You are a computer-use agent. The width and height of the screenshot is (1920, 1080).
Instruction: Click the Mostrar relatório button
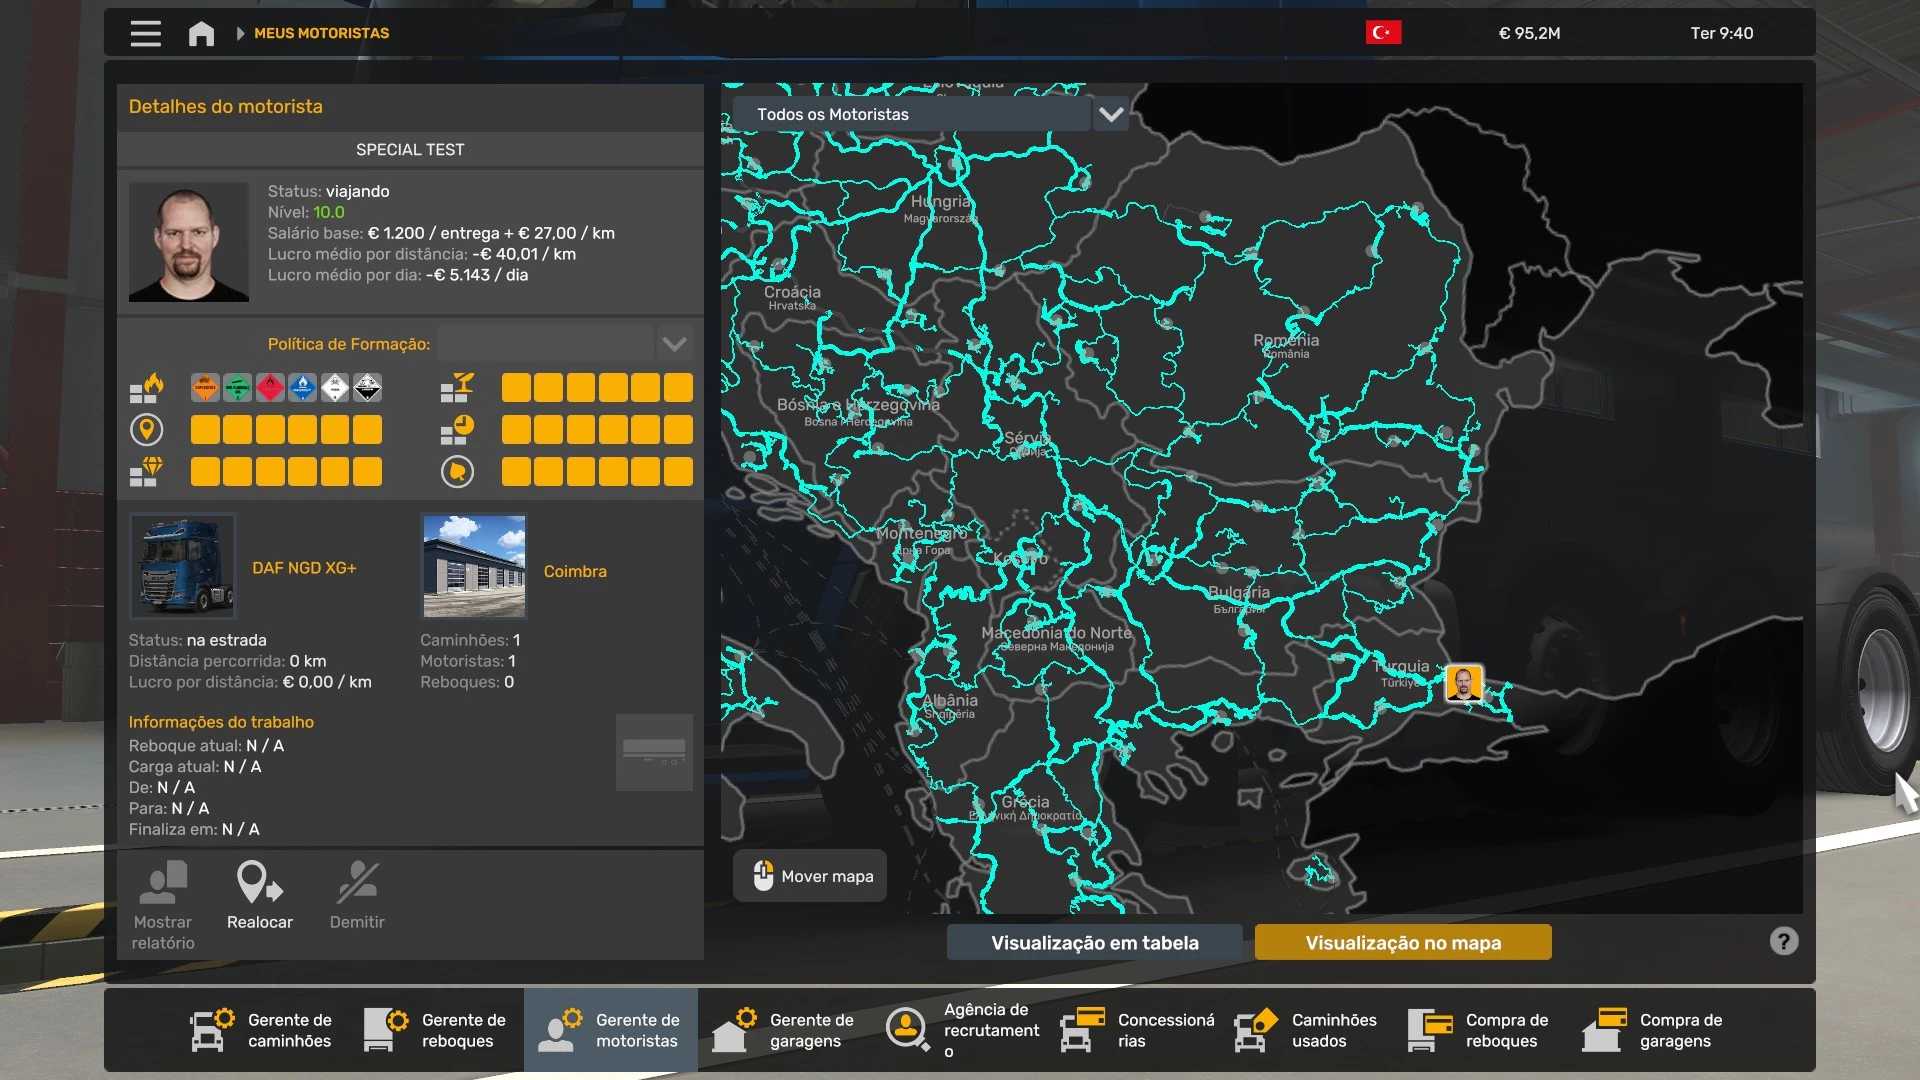(x=163, y=905)
